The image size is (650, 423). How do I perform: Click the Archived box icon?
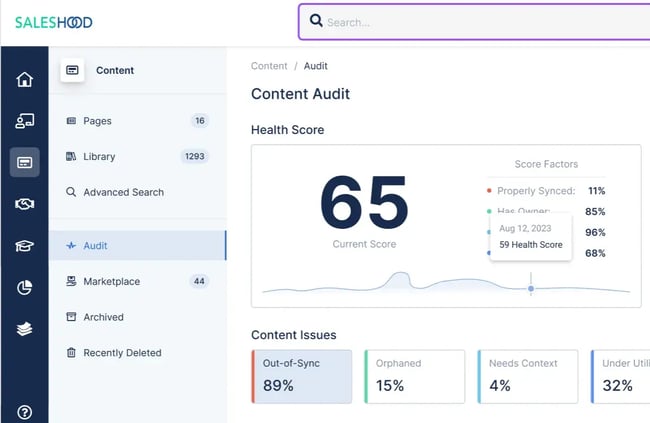[x=71, y=317]
